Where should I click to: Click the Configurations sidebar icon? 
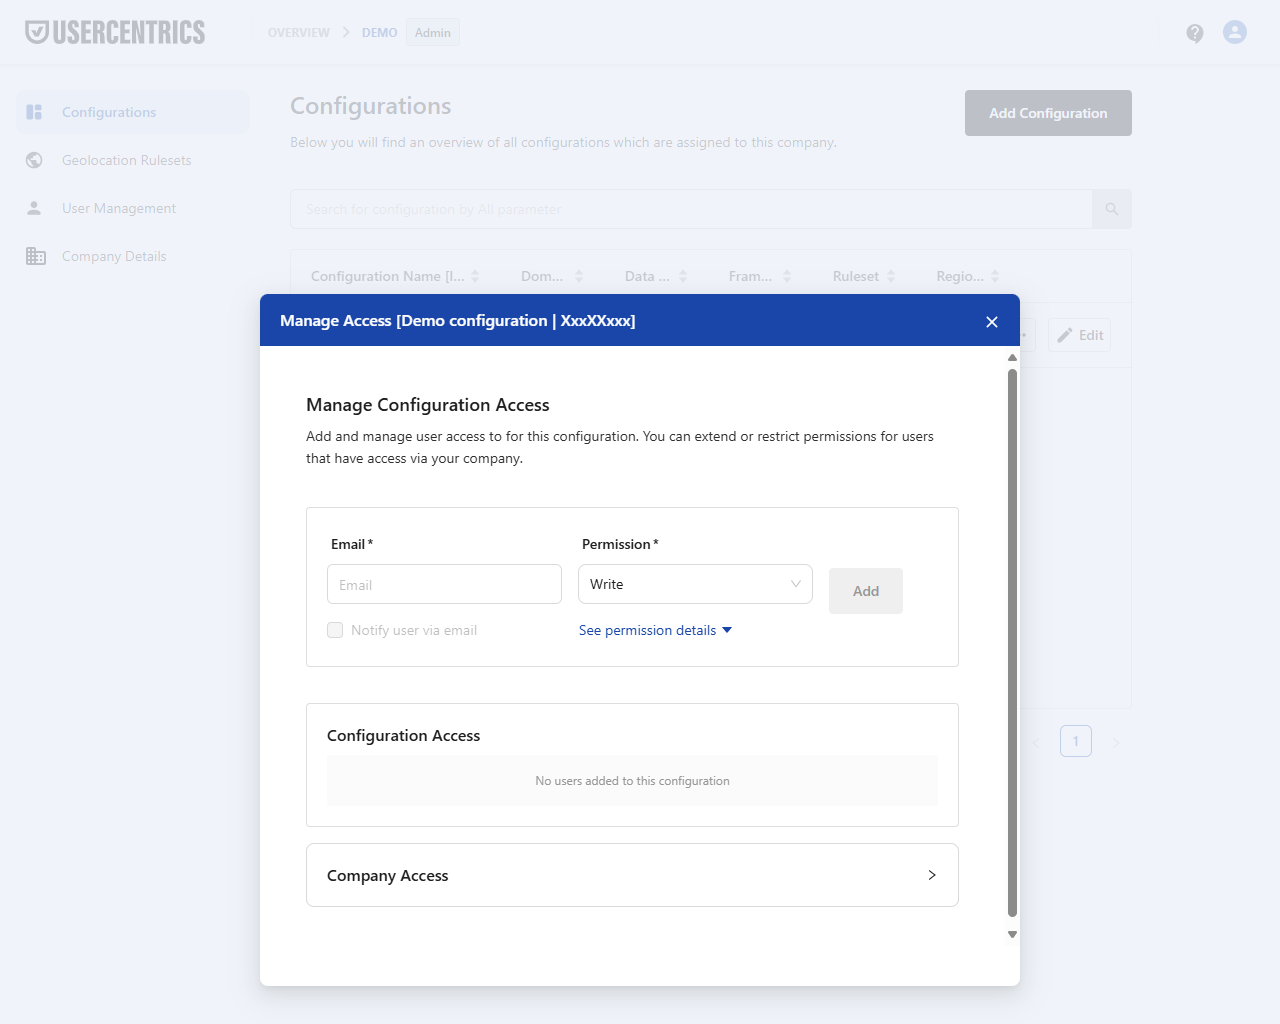point(34,112)
